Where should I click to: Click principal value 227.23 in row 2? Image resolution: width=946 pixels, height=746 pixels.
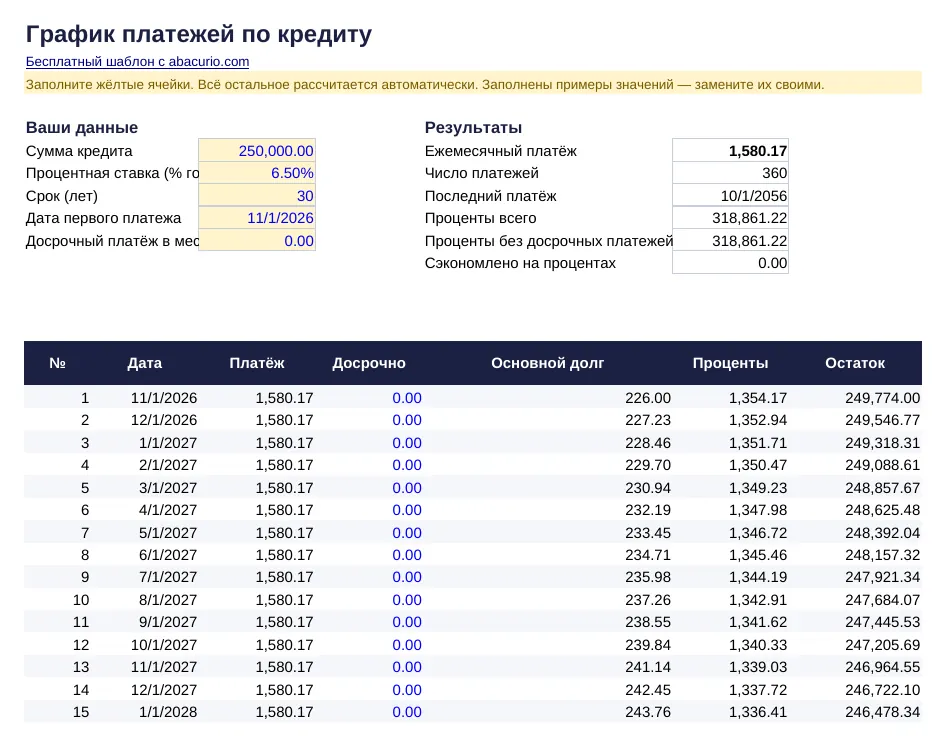click(648, 420)
